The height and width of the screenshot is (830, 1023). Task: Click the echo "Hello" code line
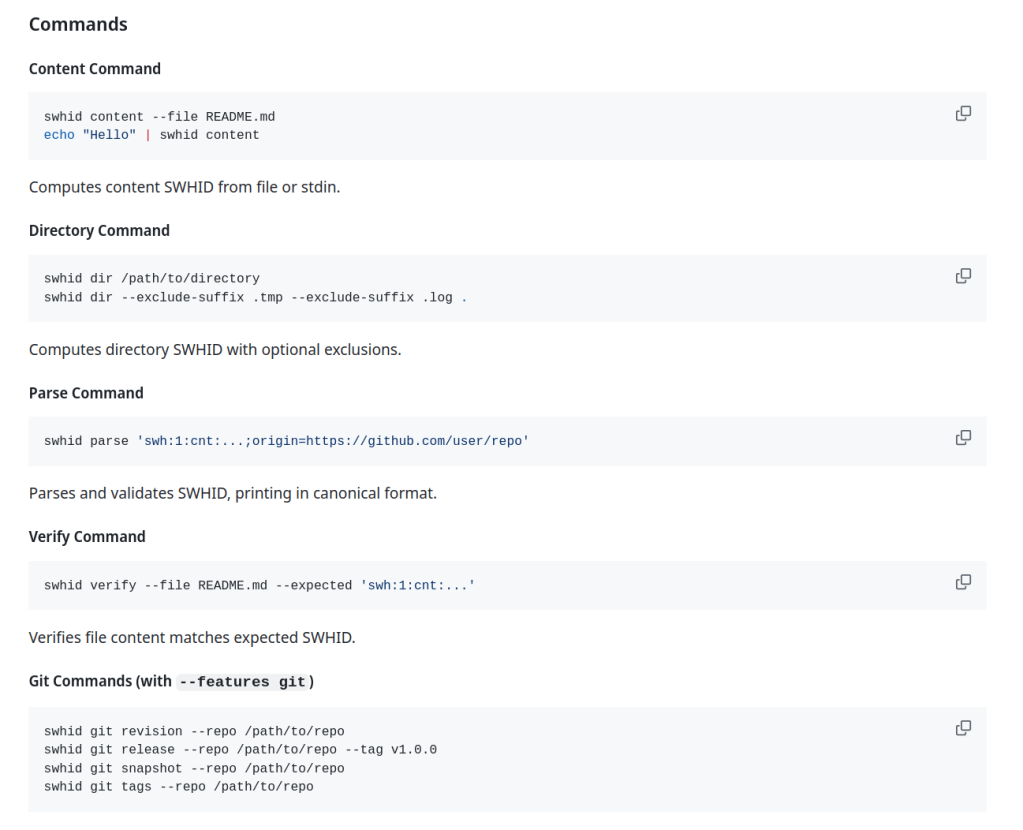click(x=151, y=135)
